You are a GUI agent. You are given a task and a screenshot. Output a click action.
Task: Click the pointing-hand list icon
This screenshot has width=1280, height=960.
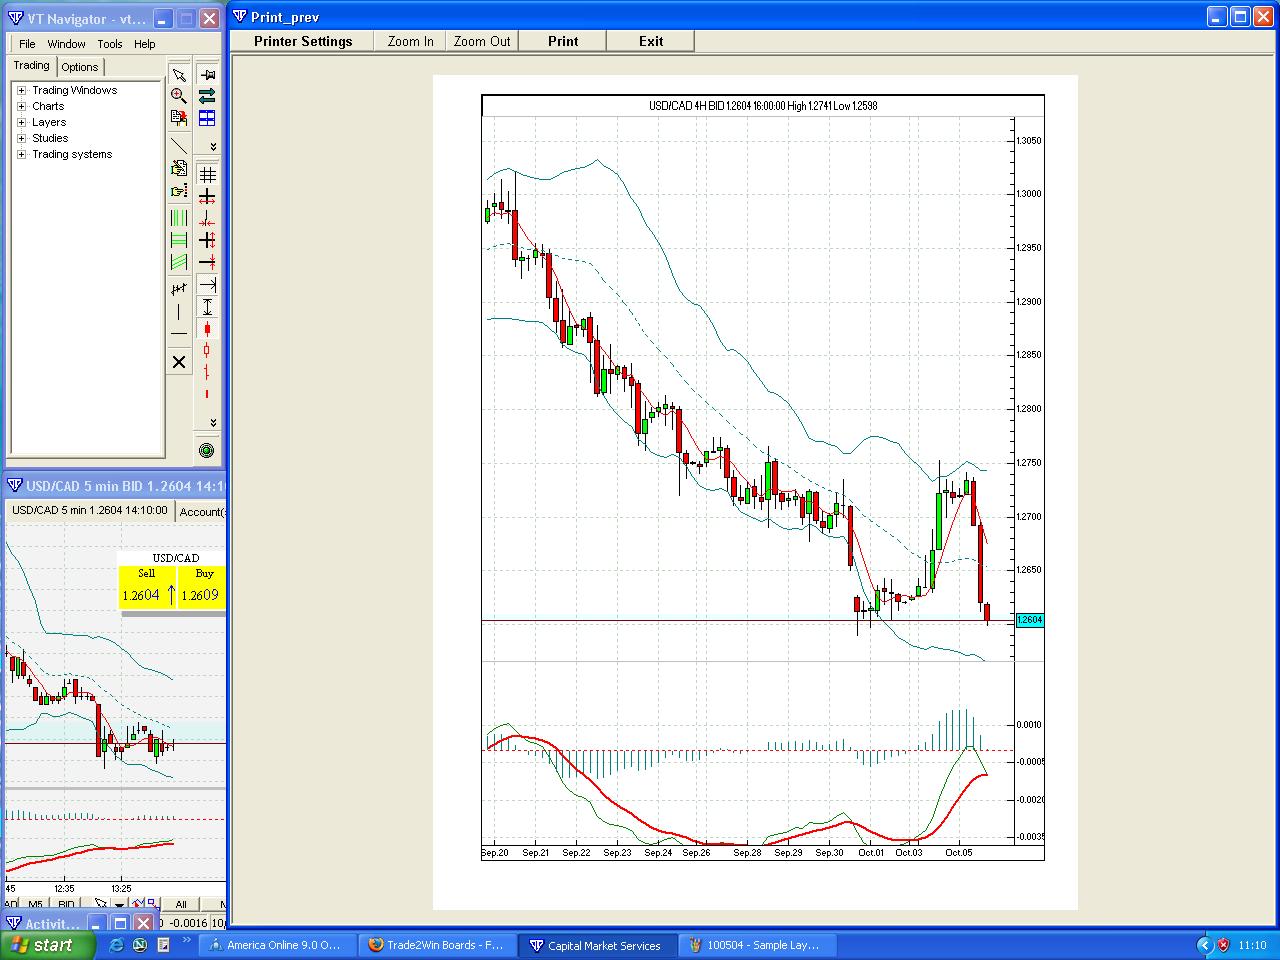tap(178, 191)
